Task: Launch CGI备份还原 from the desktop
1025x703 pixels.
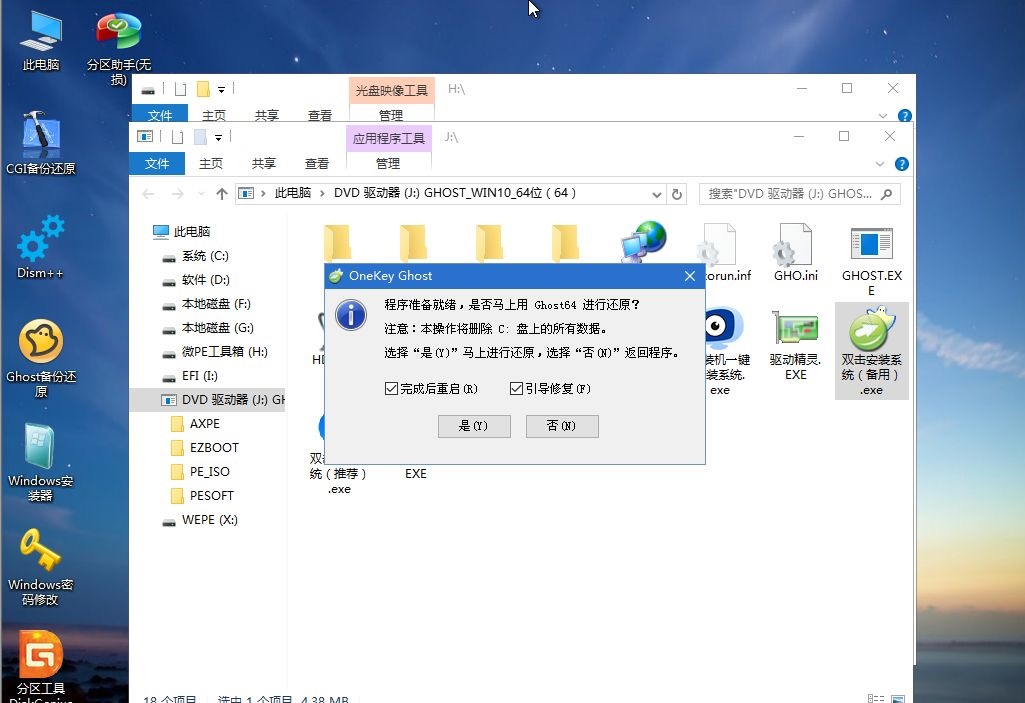Action: [x=41, y=143]
